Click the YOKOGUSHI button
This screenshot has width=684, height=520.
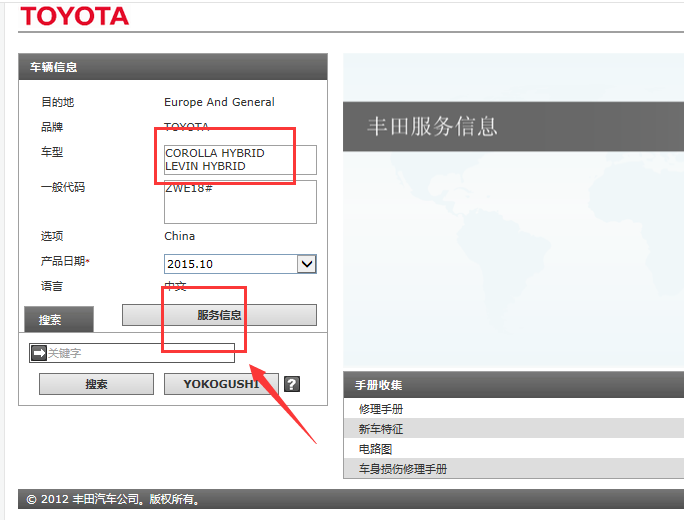click(x=221, y=384)
